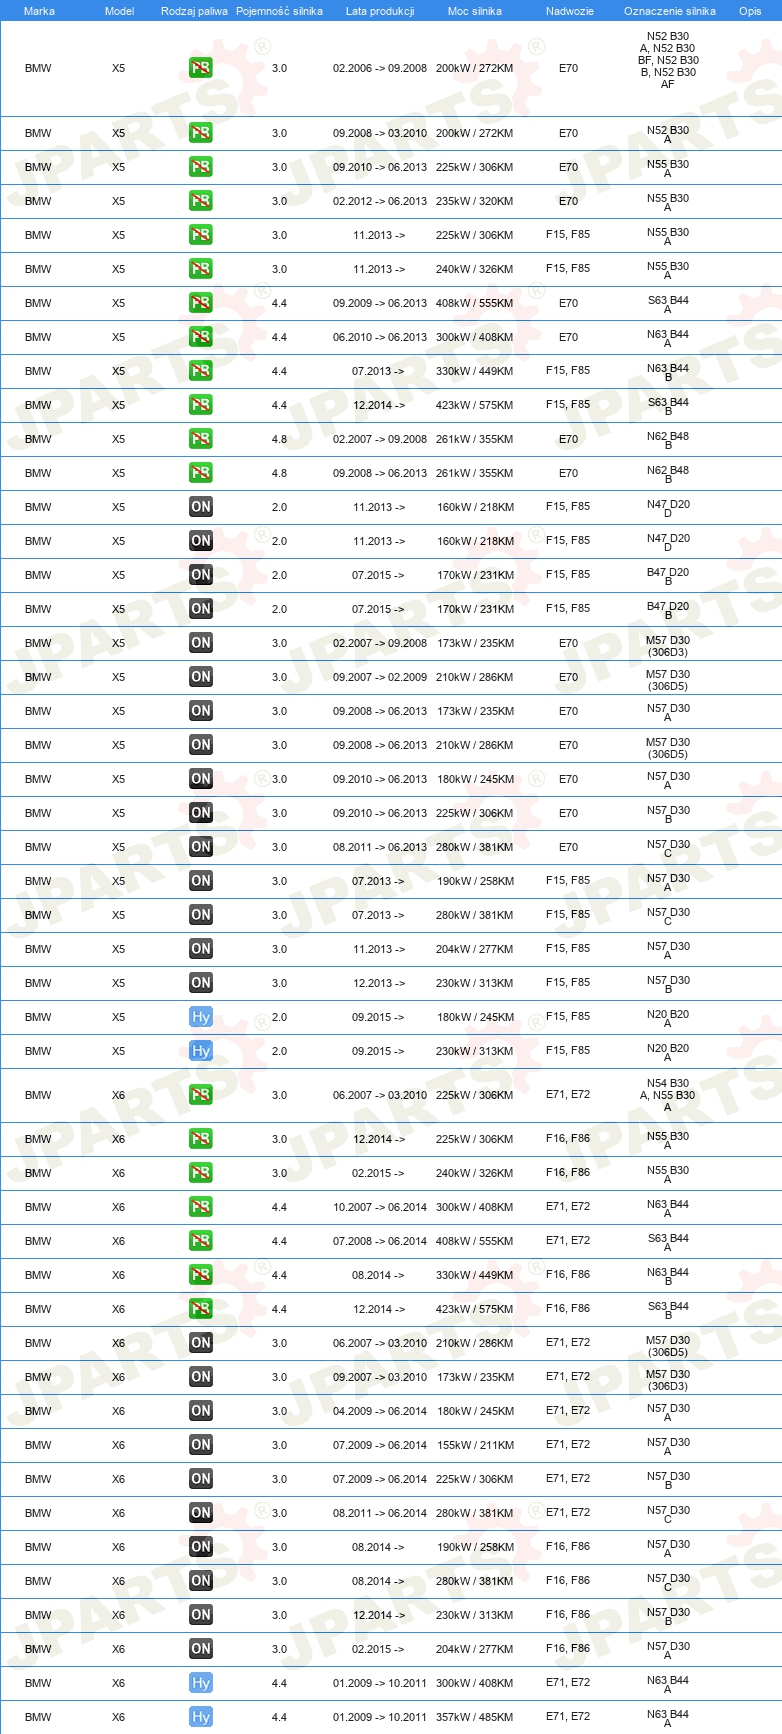
Task: Click the Nadwozie column header
Action: click(x=569, y=11)
